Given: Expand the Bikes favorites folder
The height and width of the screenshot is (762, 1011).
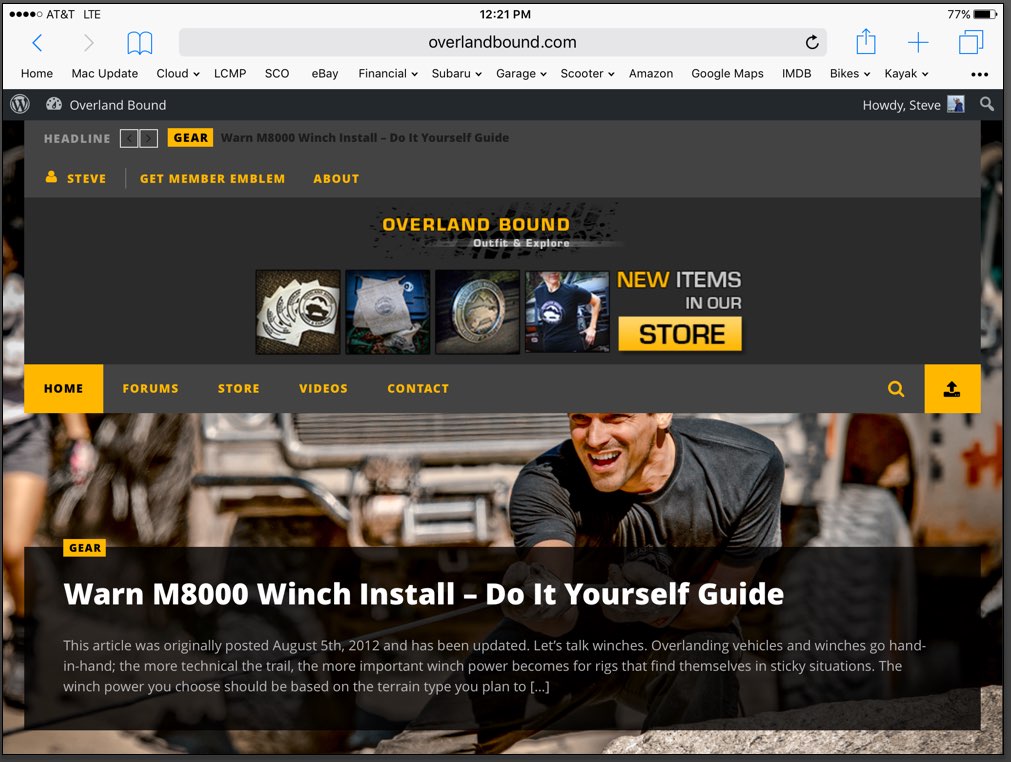Looking at the screenshot, I should click(x=850, y=74).
